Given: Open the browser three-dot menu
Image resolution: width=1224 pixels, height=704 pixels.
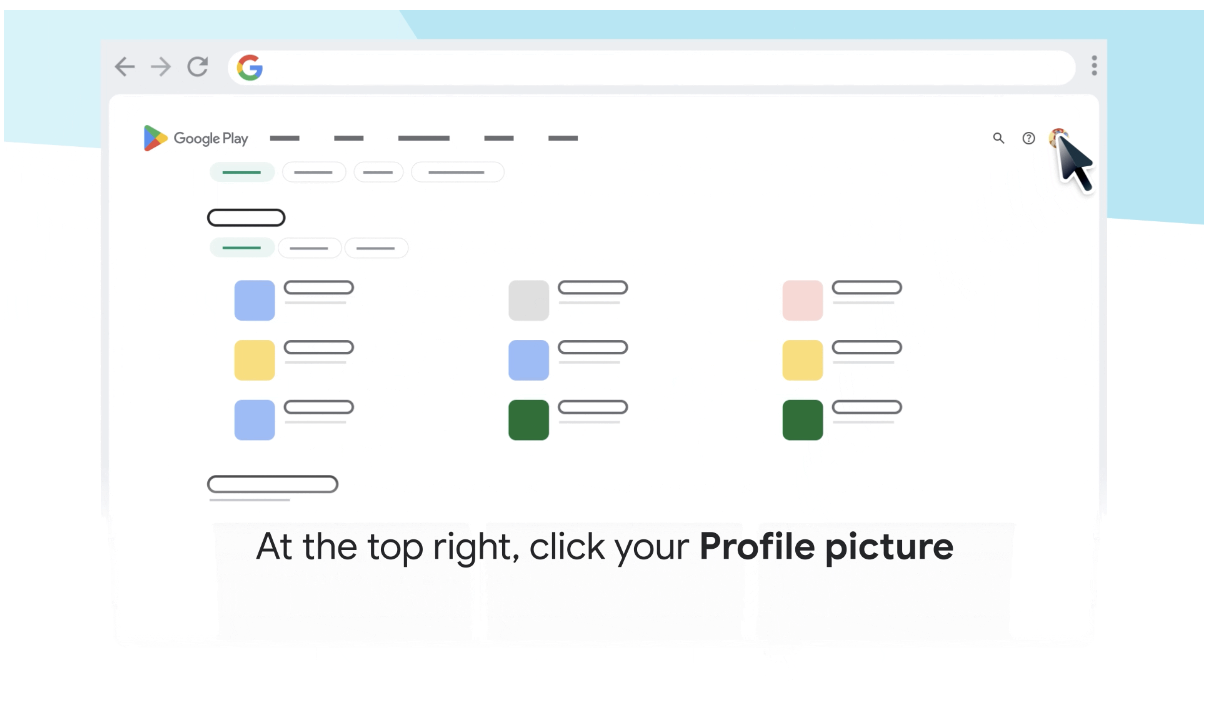Looking at the screenshot, I should pyautogui.click(x=1094, y=66).
